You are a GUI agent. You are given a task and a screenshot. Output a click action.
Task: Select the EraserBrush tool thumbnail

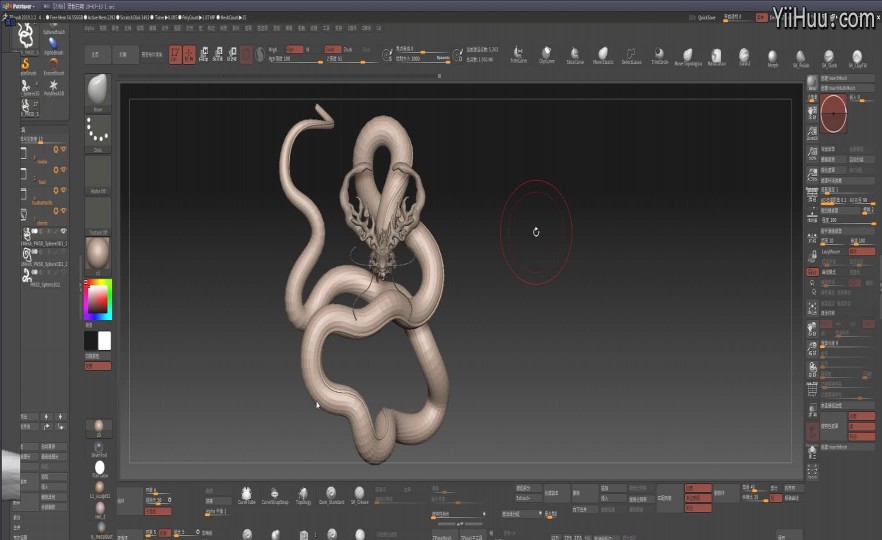53,66
